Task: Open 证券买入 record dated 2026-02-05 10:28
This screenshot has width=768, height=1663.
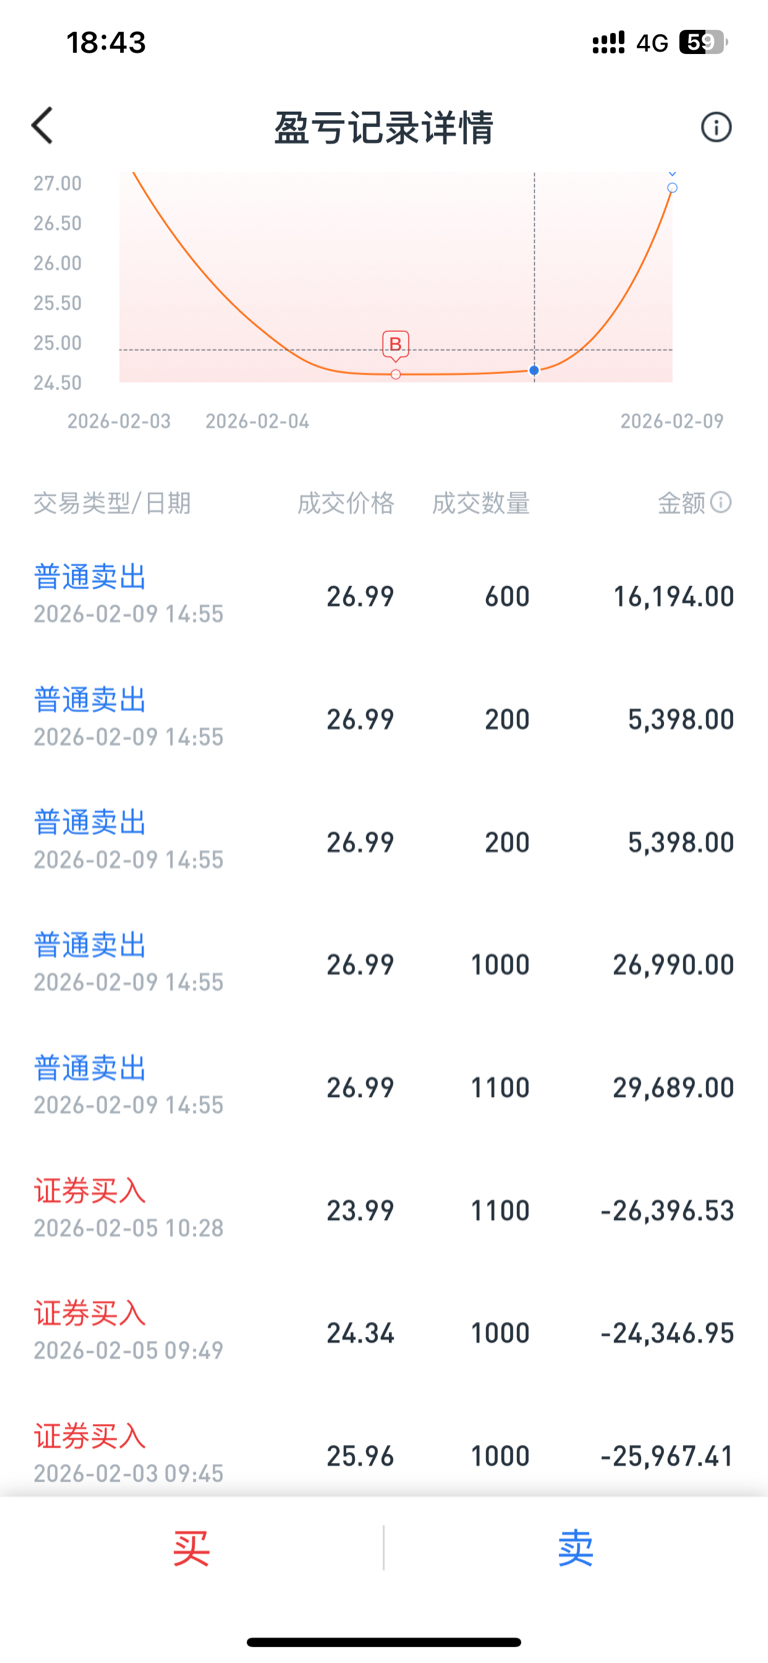Action: tap(384, 1209)
